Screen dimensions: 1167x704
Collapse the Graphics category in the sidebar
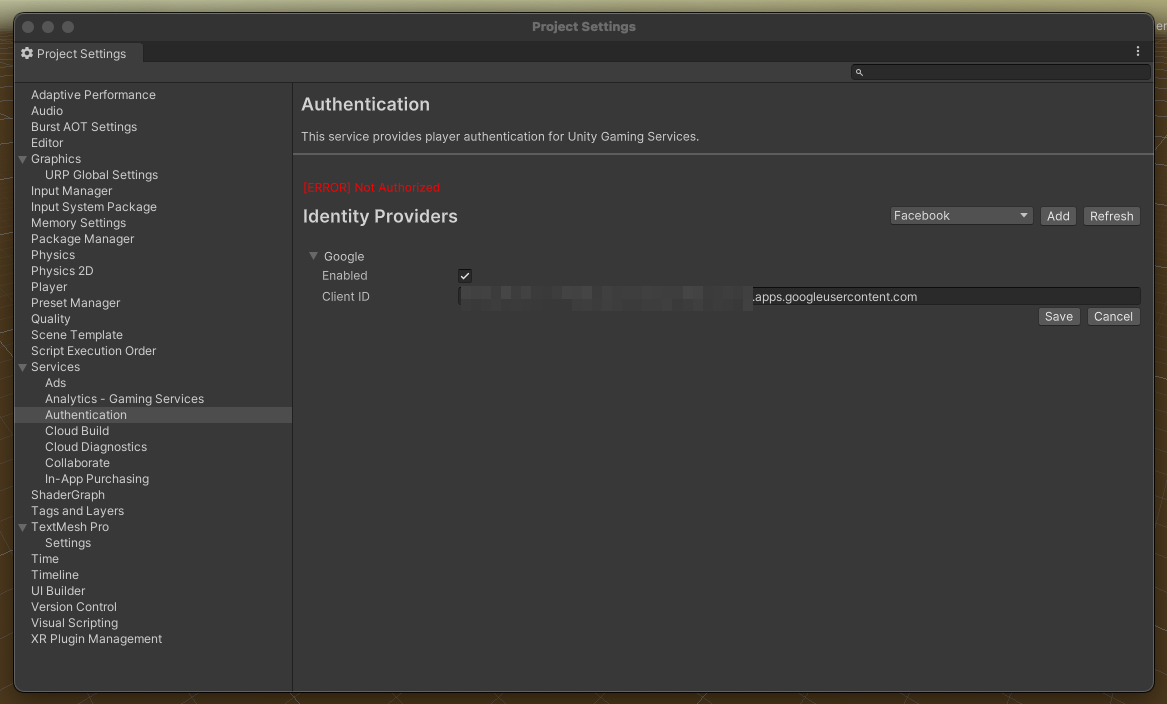point(22,158)
